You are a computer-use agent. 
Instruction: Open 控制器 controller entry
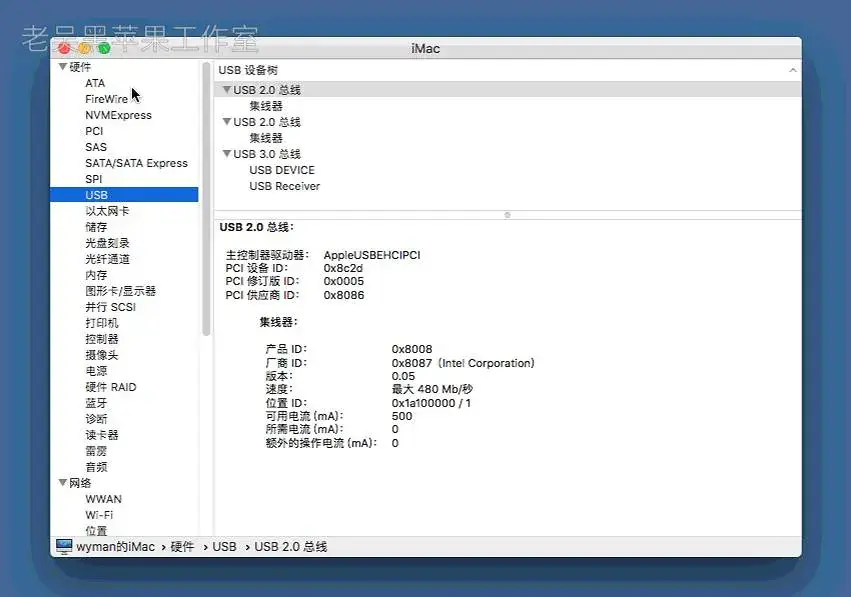101,339
